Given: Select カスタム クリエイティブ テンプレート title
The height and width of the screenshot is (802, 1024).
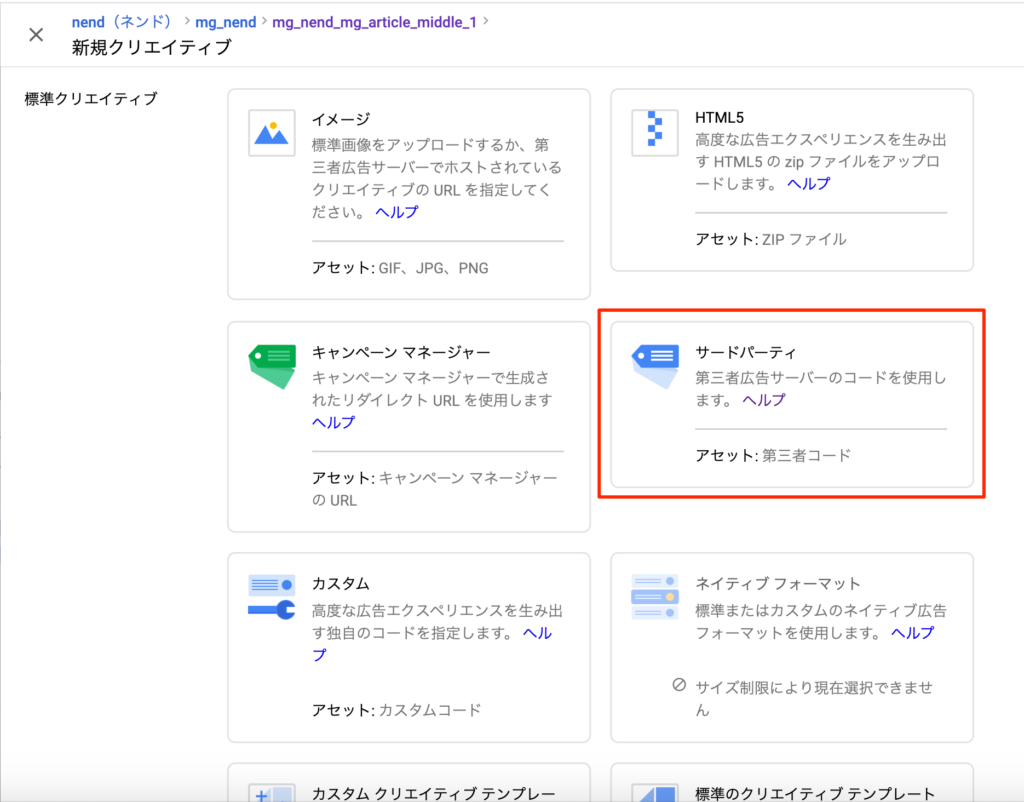Looking at the screenshot, I should click(434, 793).
